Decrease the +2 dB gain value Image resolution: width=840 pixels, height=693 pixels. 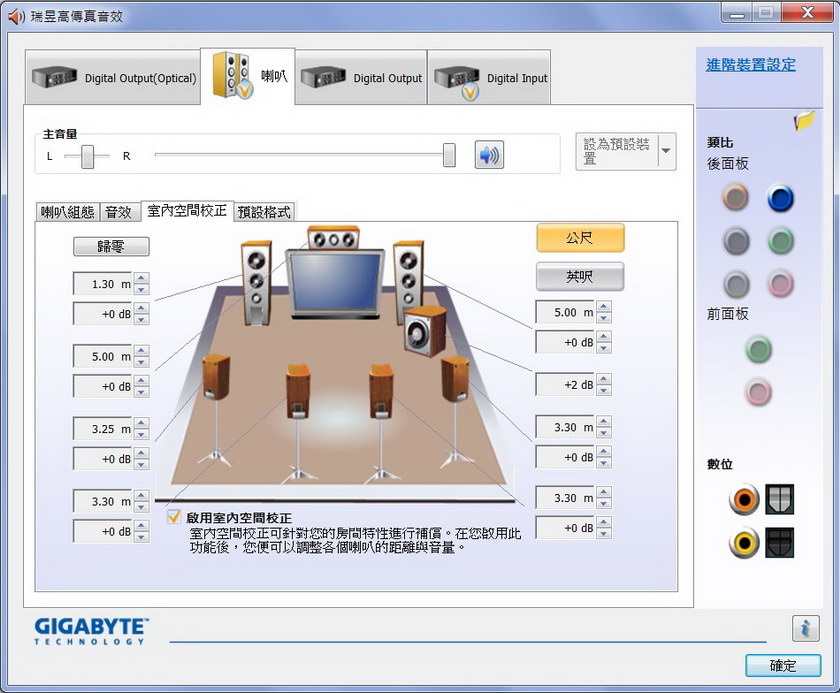coord(604,390)
